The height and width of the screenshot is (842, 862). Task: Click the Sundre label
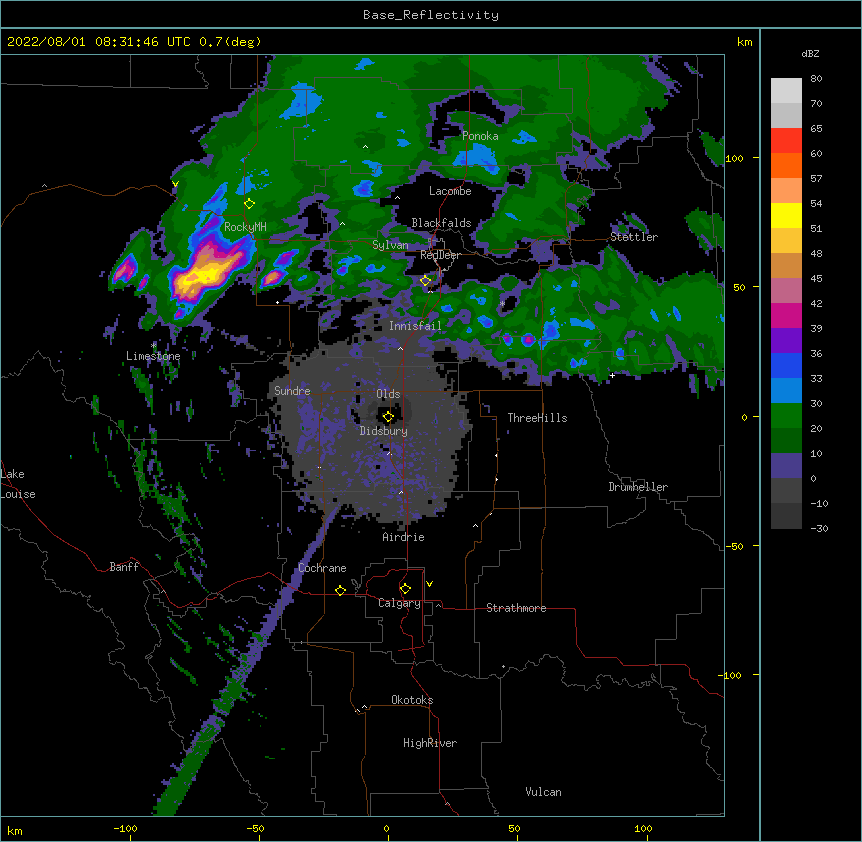[292, 391]
